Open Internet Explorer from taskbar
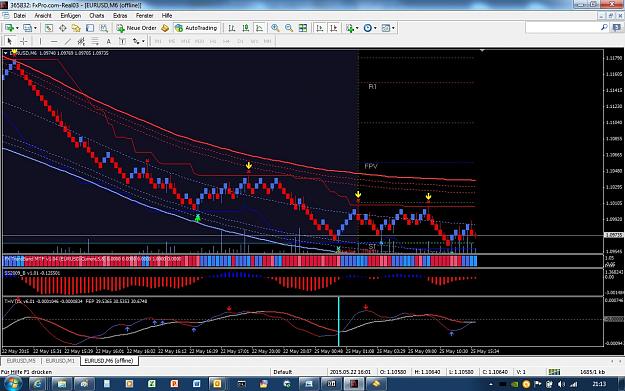Image resolution: width=625 pixels, height=391 pixels. click(37, 384)
